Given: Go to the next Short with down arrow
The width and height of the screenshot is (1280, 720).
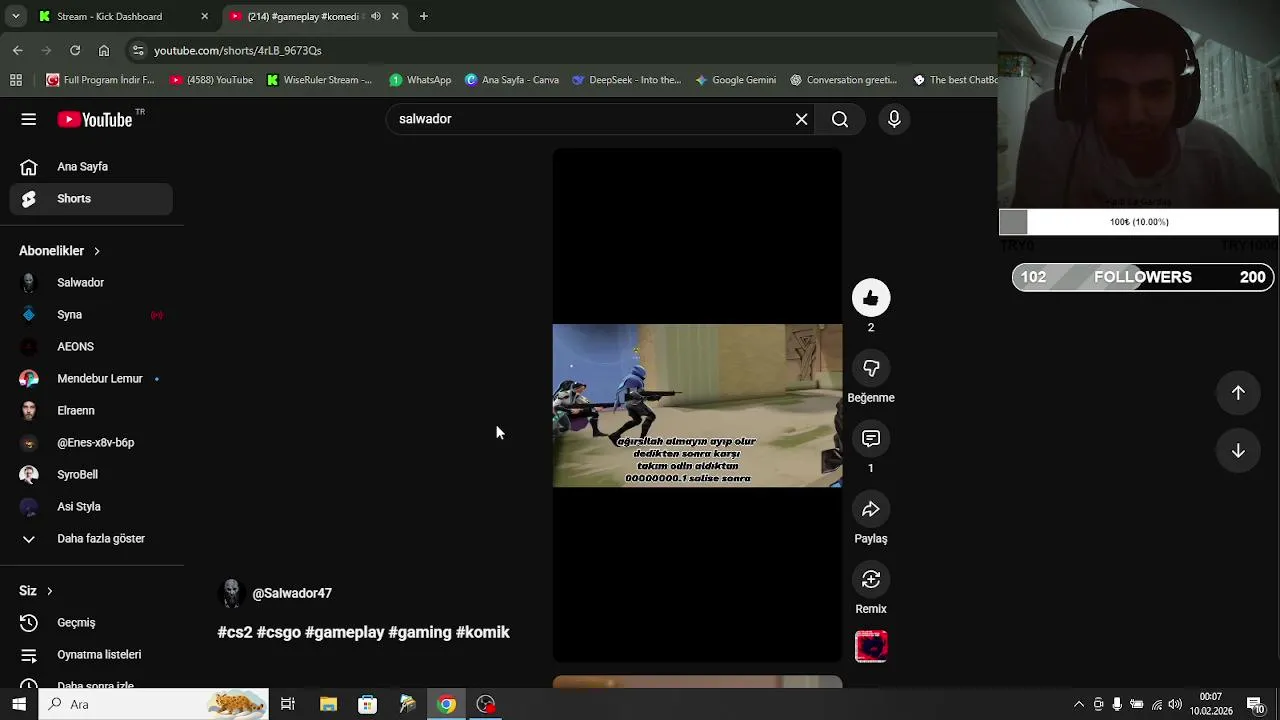Looking at the screenshot, I should point(1238,451).
